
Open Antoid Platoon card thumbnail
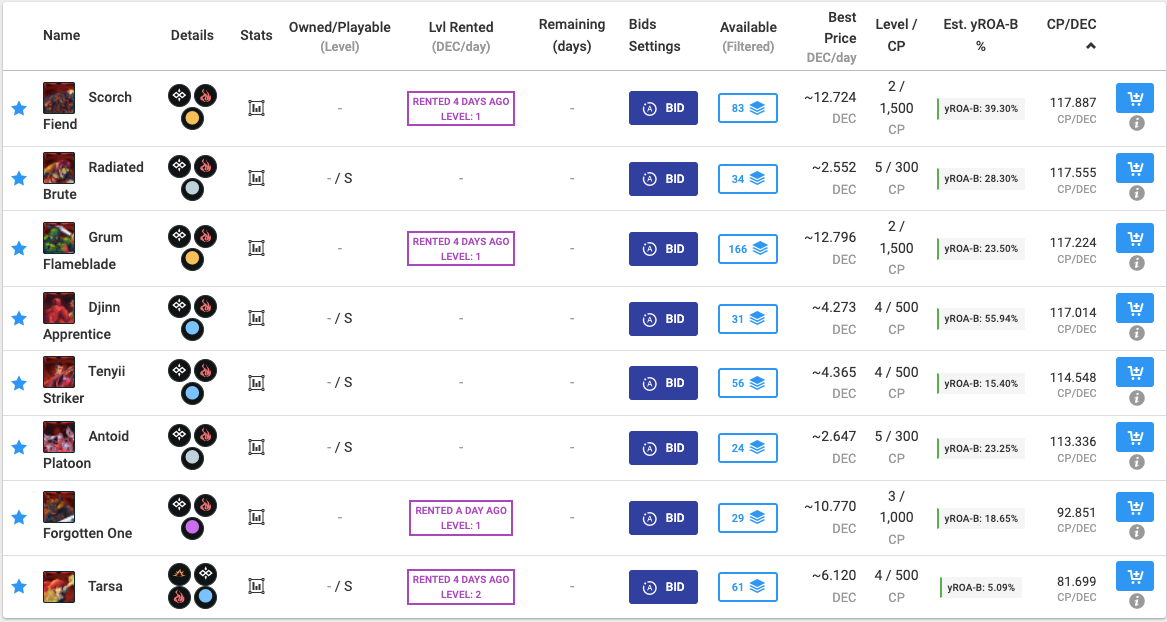(59, 437)
